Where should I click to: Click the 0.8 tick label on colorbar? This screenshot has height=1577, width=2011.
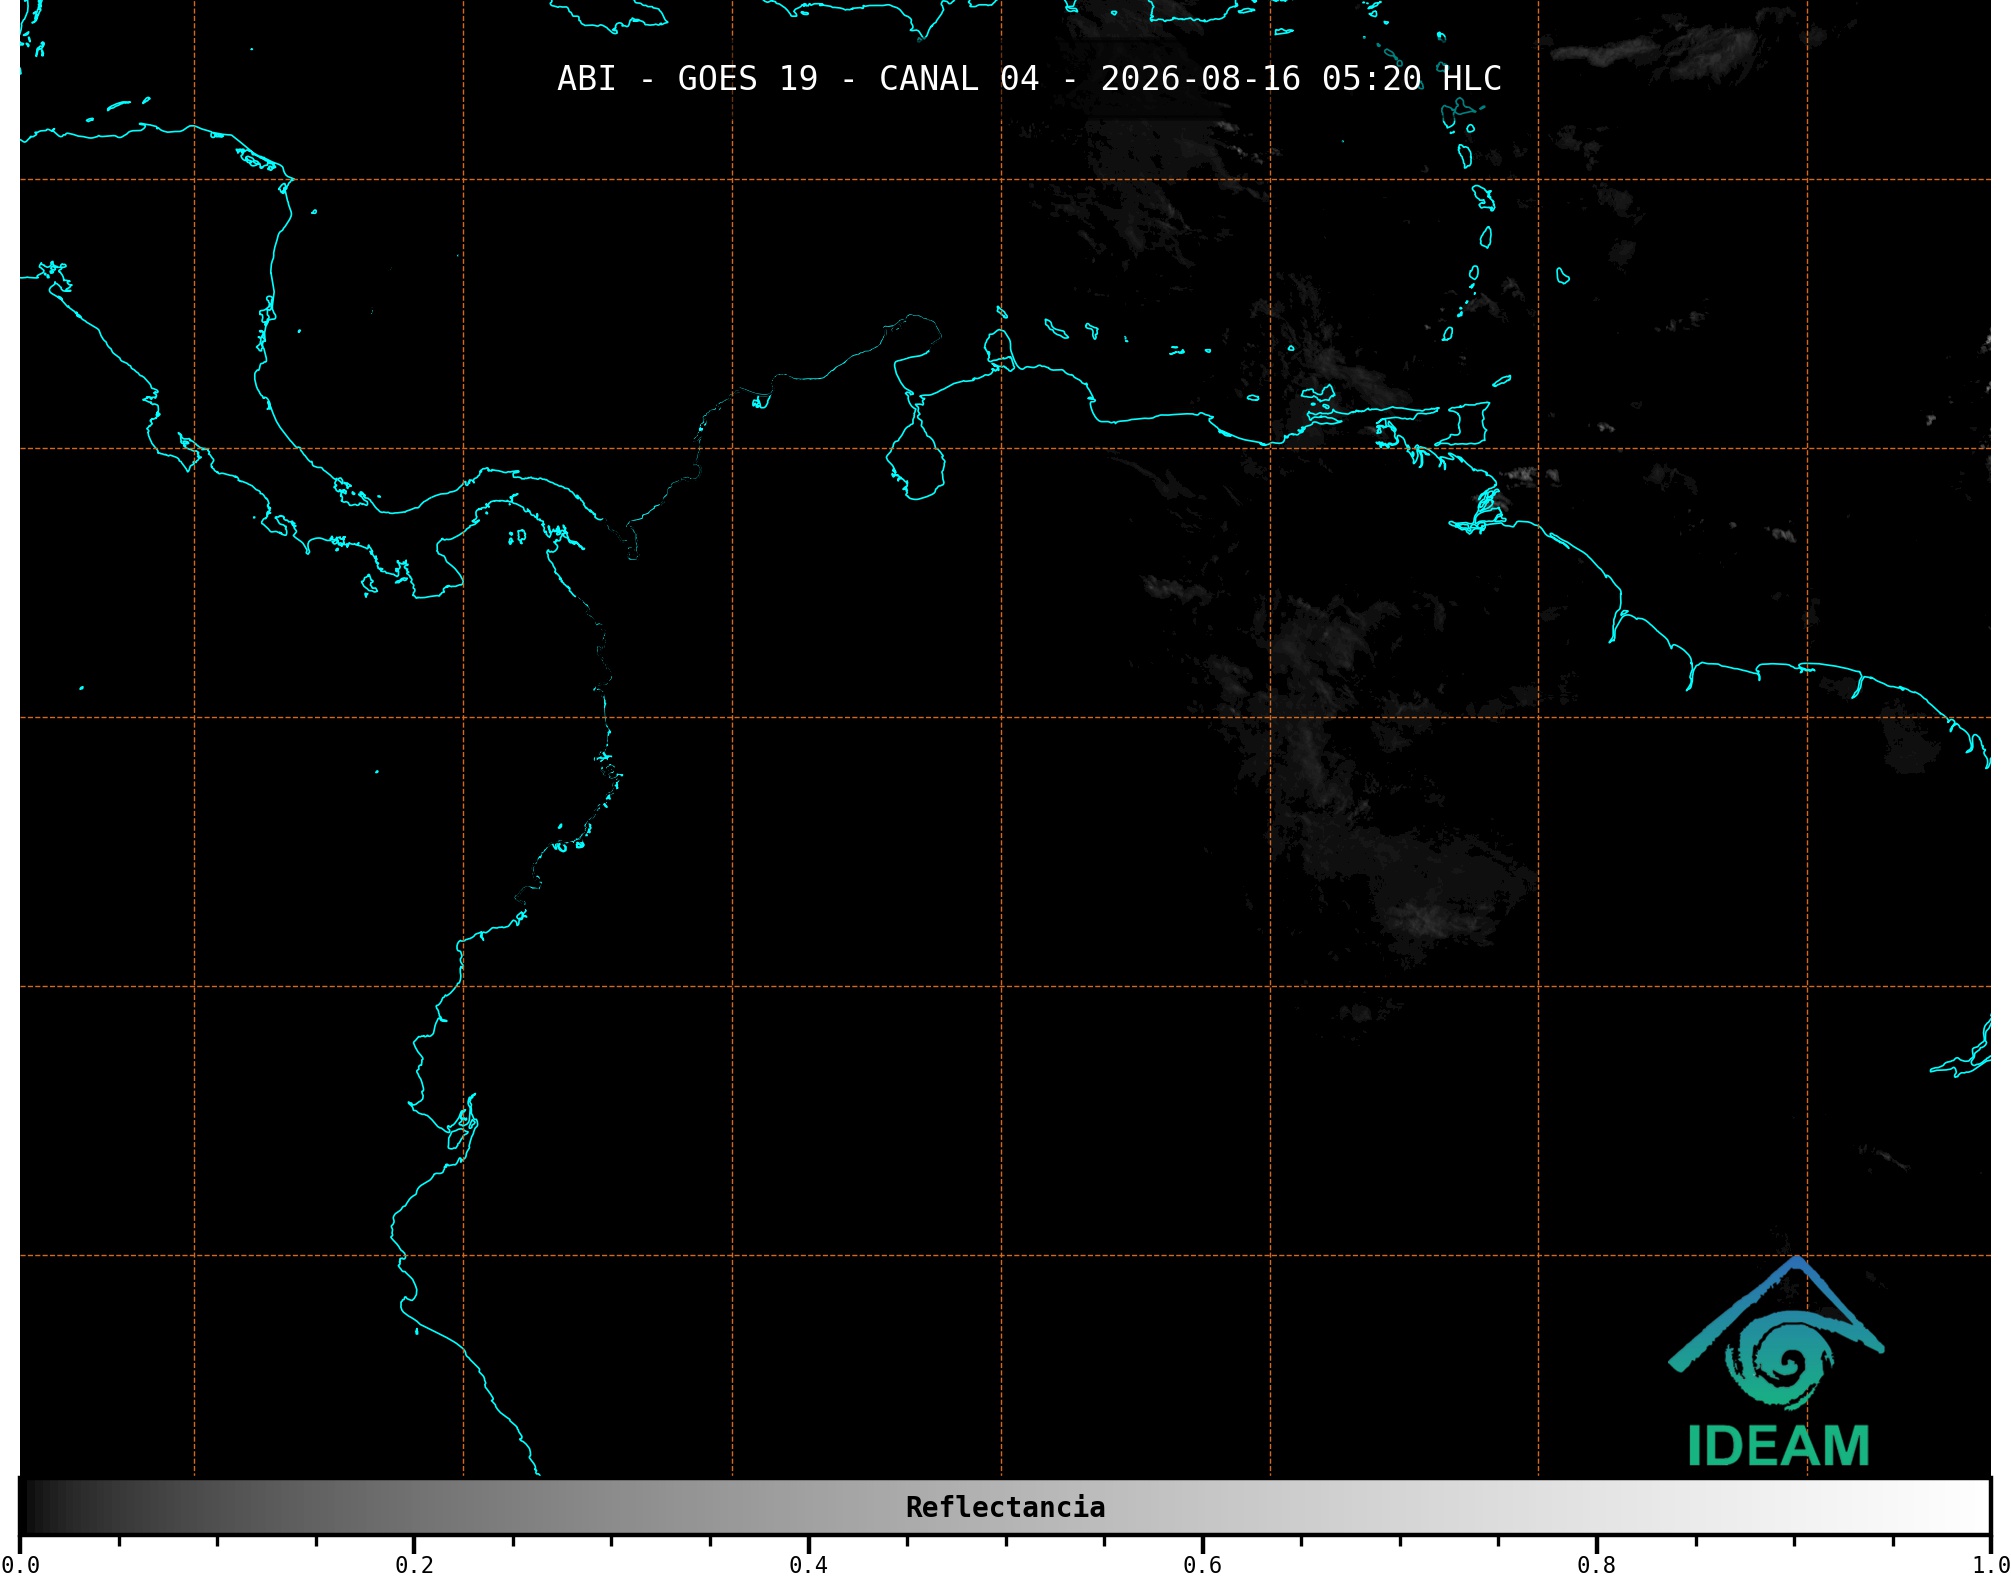[1596, 1564]
